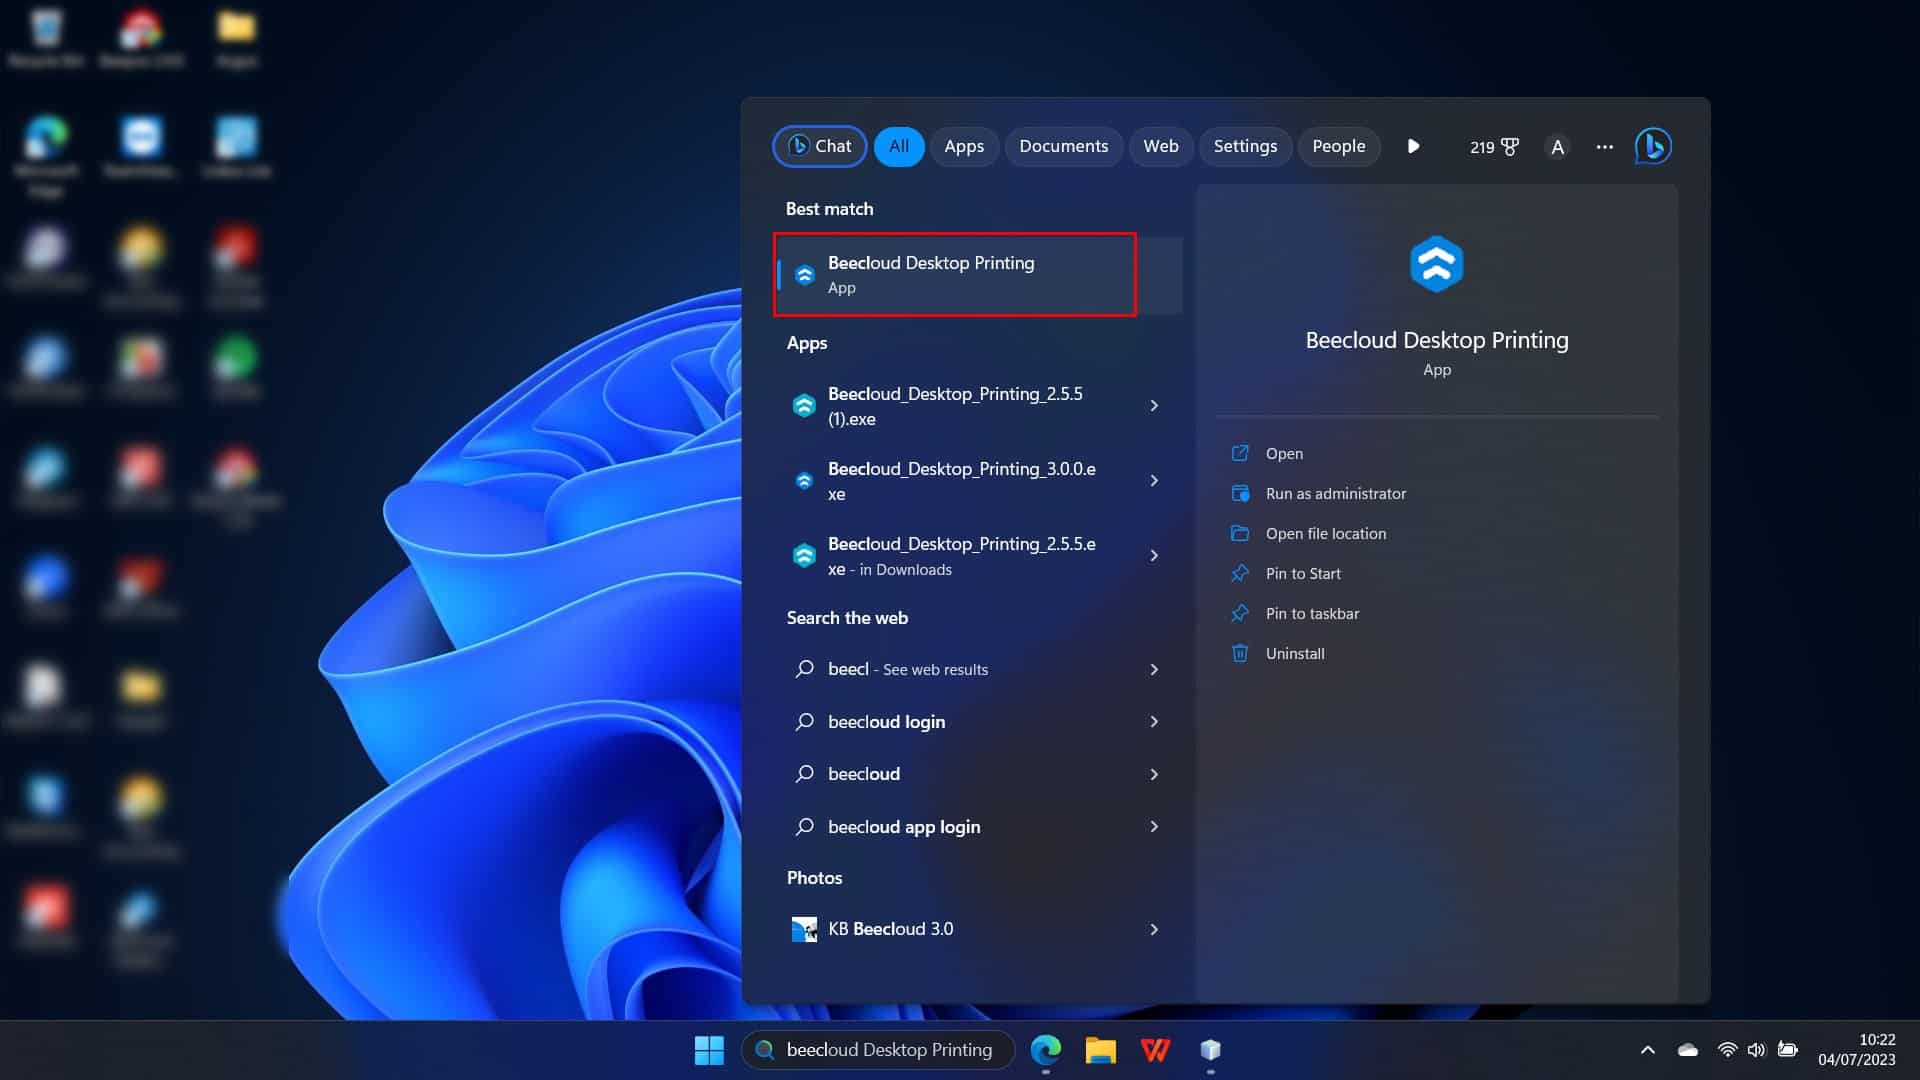1920x1080 pixels.
Task: Select Beecloud_Desktop_Printing_2.5.5 (1).exe result
Action: coord(955,406)
